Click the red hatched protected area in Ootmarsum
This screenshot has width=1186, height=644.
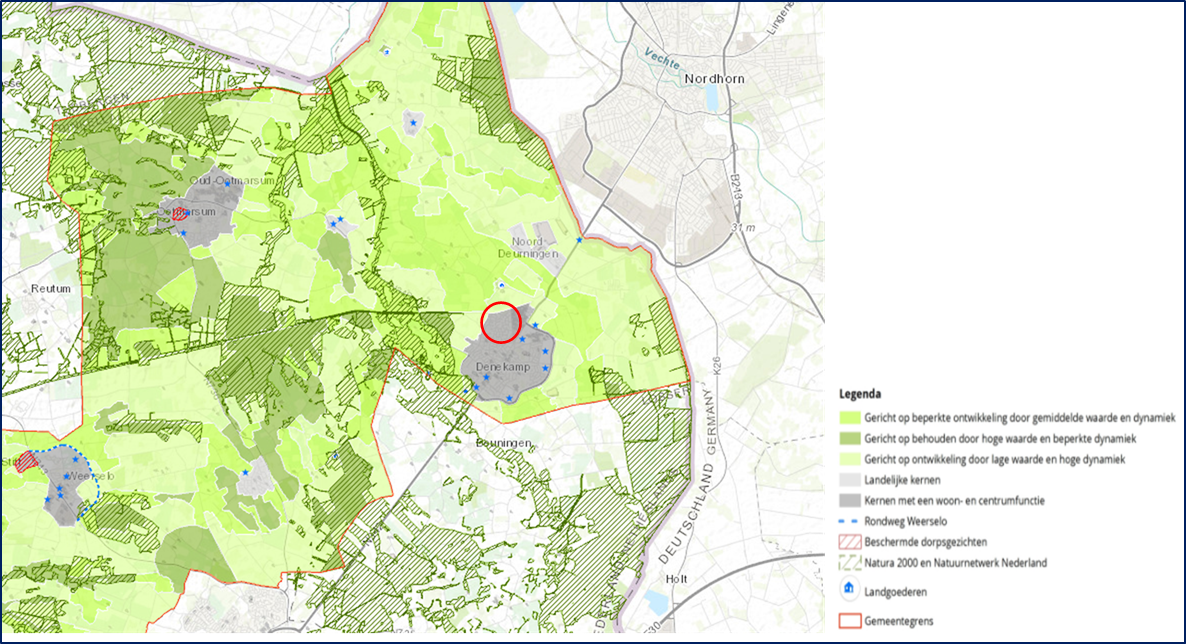179,214
